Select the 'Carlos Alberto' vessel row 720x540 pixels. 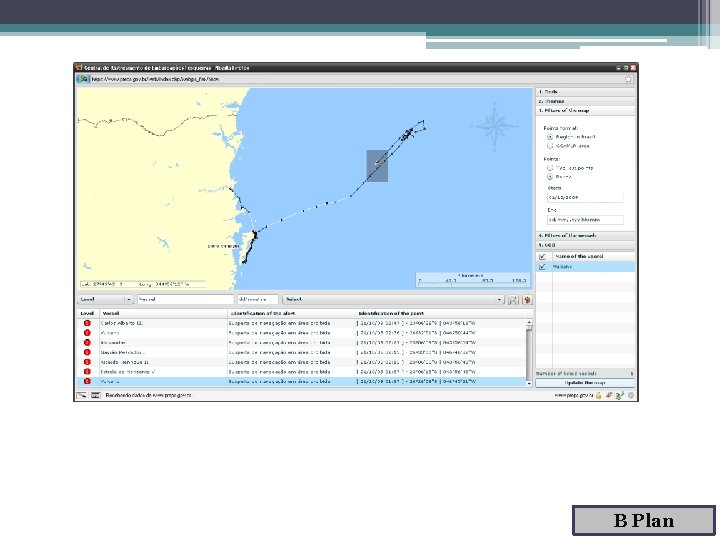[301, 323]
